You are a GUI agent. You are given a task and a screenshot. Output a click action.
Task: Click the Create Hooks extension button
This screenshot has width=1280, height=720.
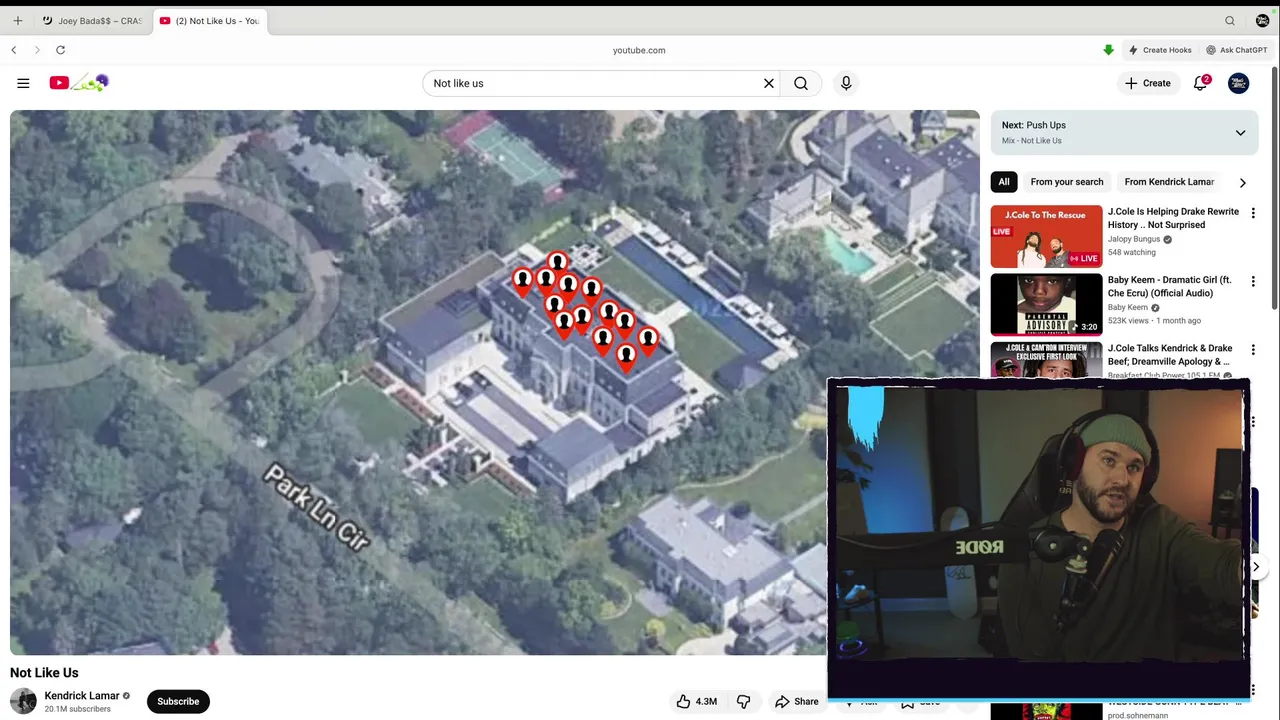click(1160, 50)
